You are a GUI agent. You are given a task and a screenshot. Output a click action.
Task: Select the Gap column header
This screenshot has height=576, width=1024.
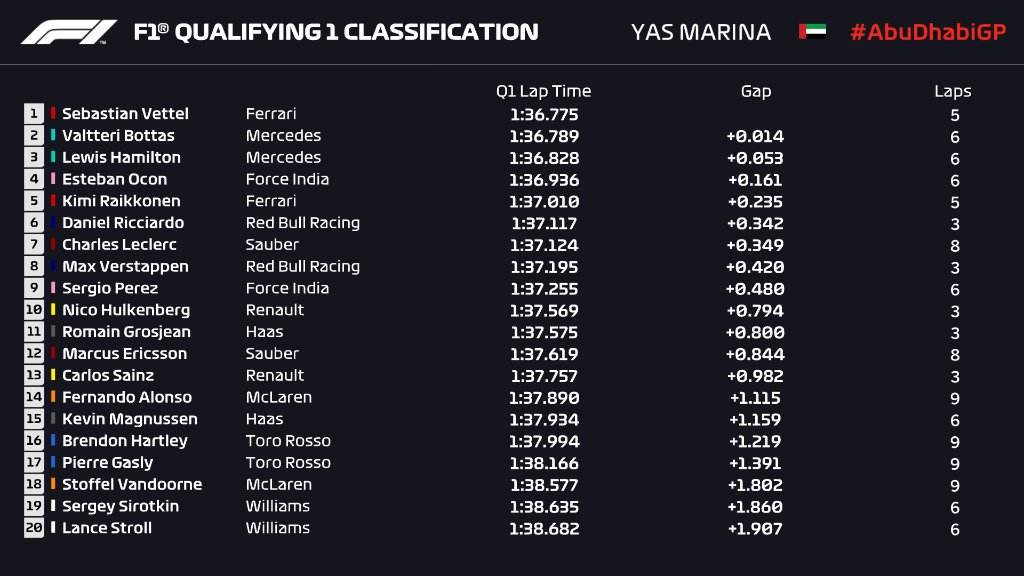[x=756, y=91]
